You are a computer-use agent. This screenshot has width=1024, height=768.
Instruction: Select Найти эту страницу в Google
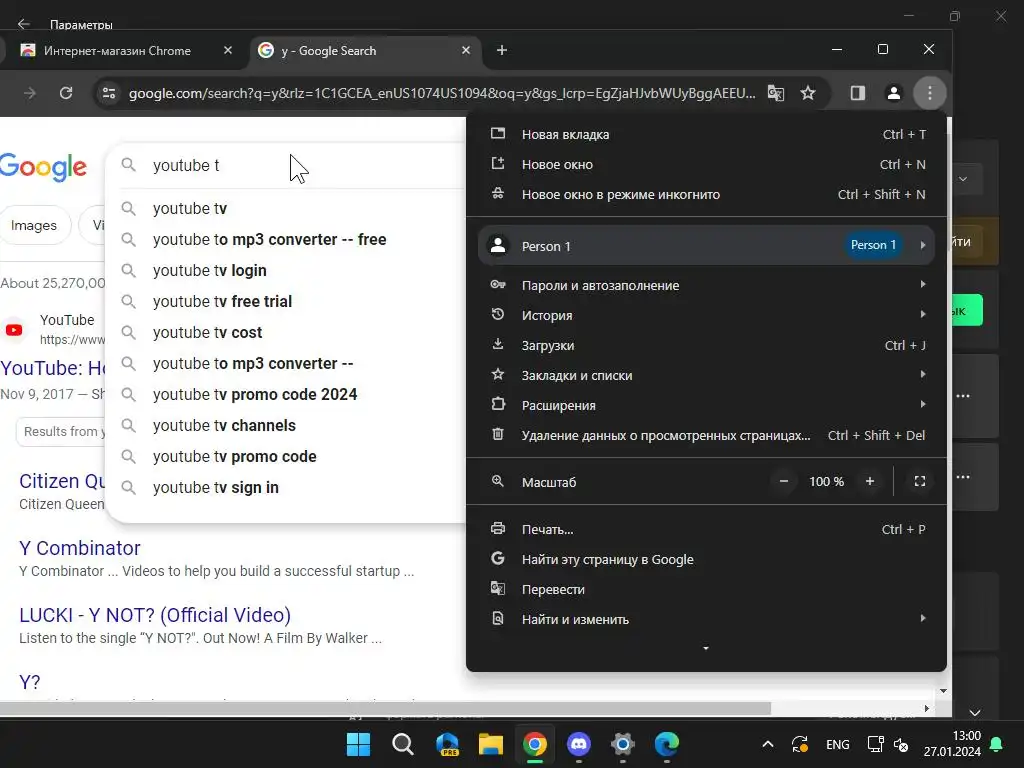tap(707, 560)
